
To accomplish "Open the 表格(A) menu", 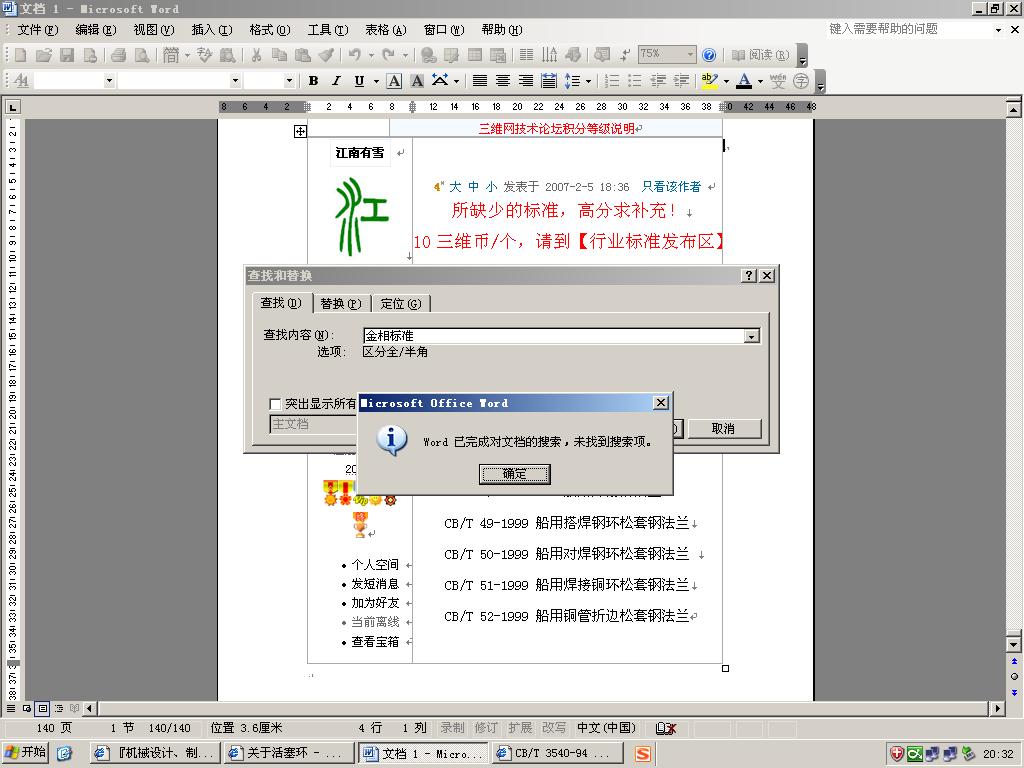I will [x=385, y=30].
